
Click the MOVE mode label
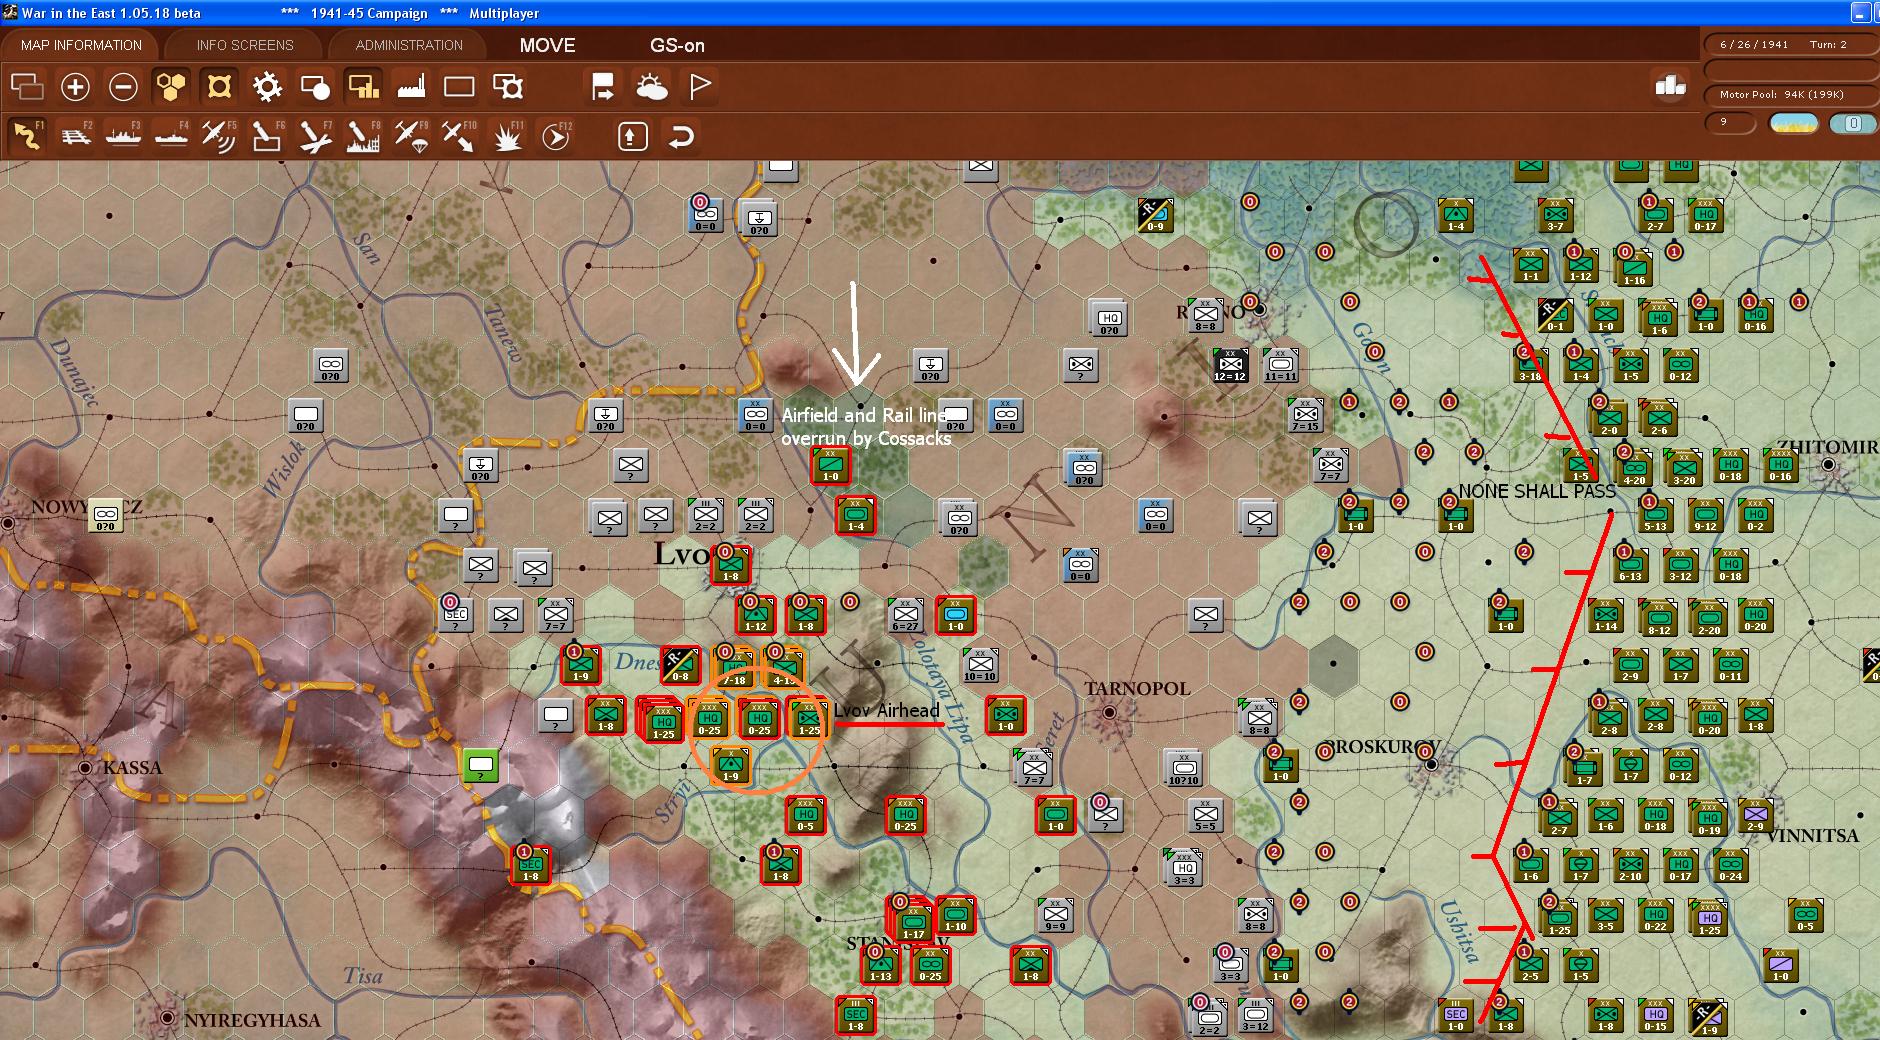click(547, 45)
